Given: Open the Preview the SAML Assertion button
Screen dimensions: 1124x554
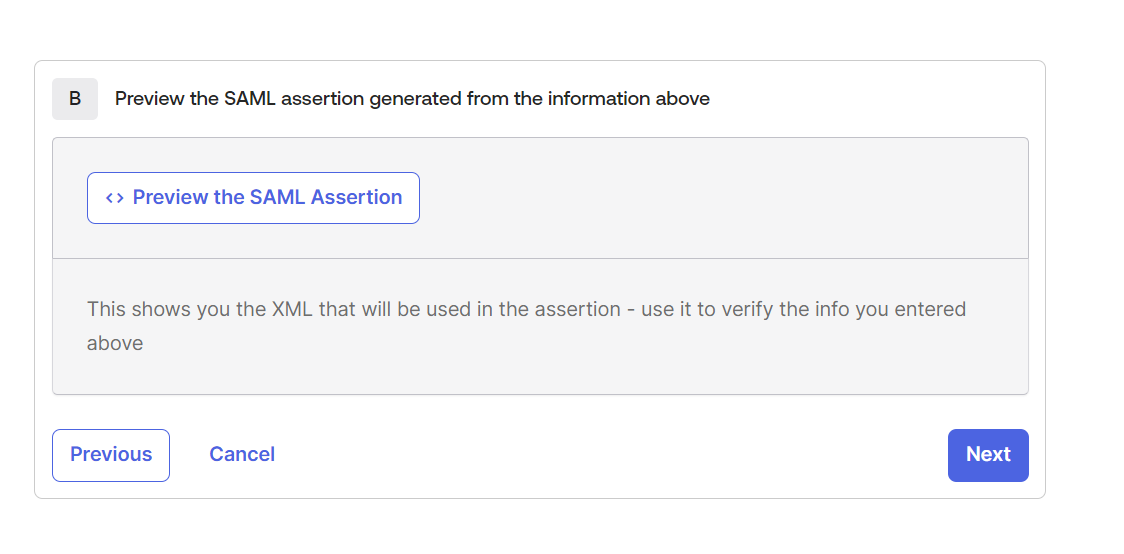Looking at the screenshot, I should coord(253,198).
